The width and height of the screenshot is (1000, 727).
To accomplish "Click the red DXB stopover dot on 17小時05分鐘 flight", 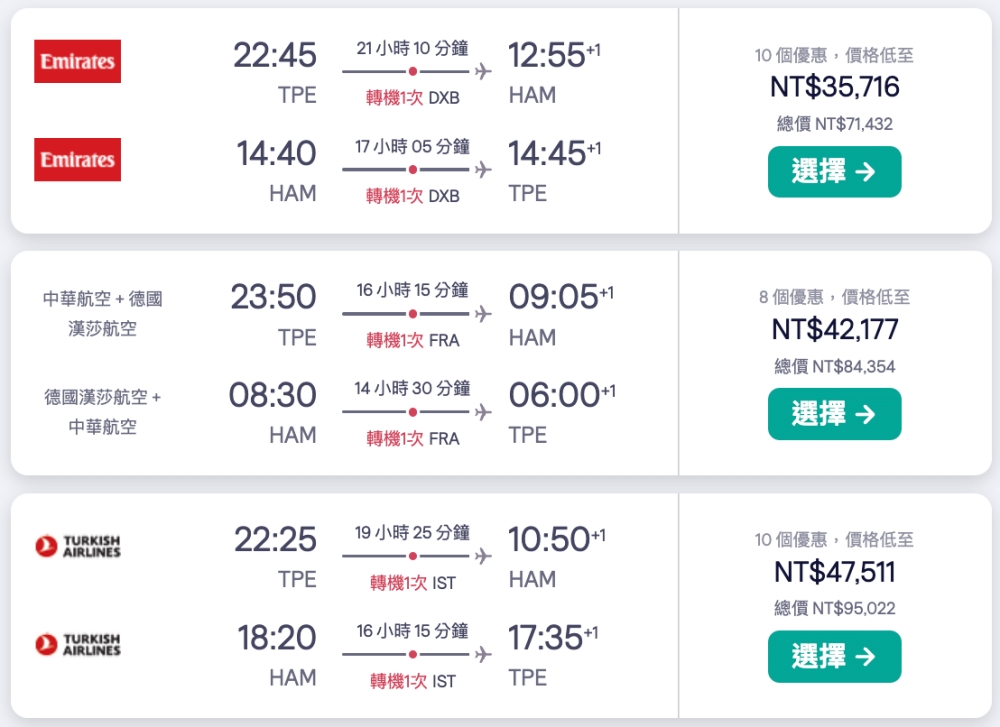I will click(413, 170).
